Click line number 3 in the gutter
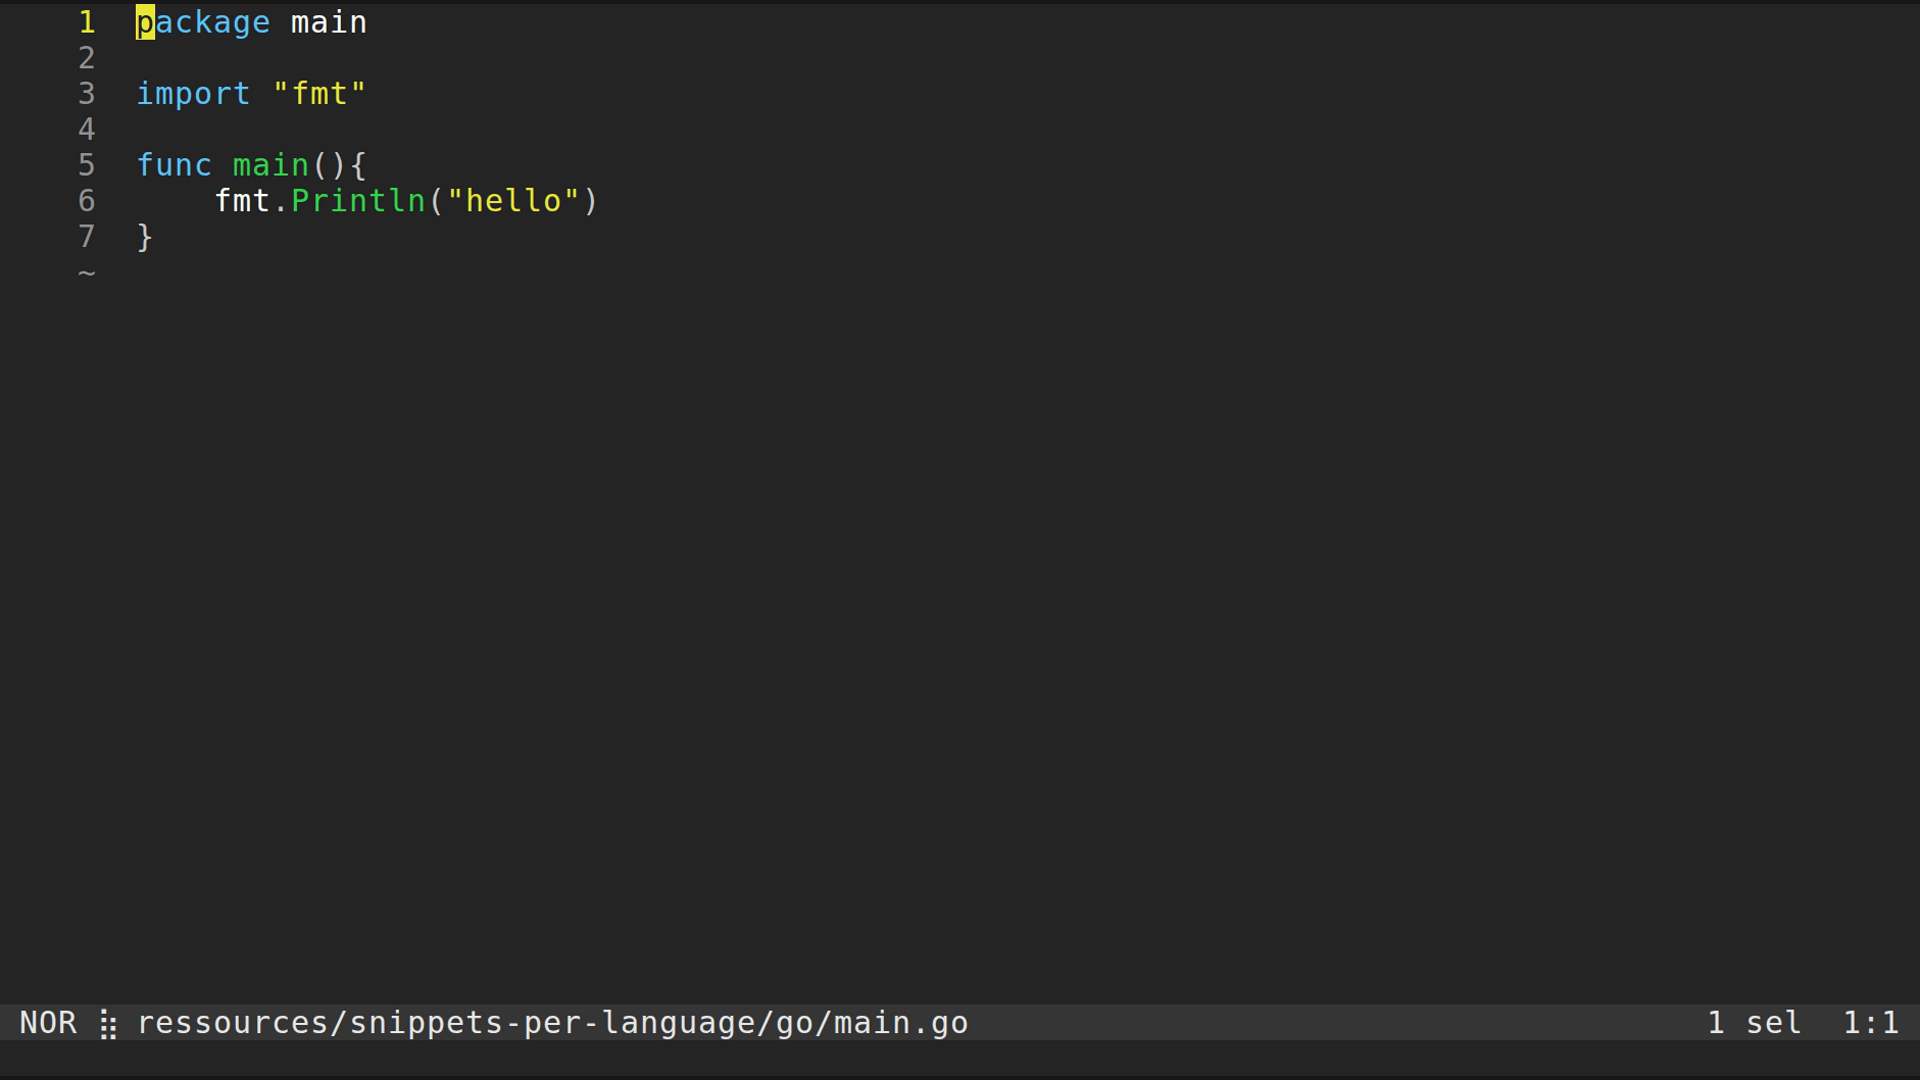The image size is (1920, 1080). tap(87, 94)
